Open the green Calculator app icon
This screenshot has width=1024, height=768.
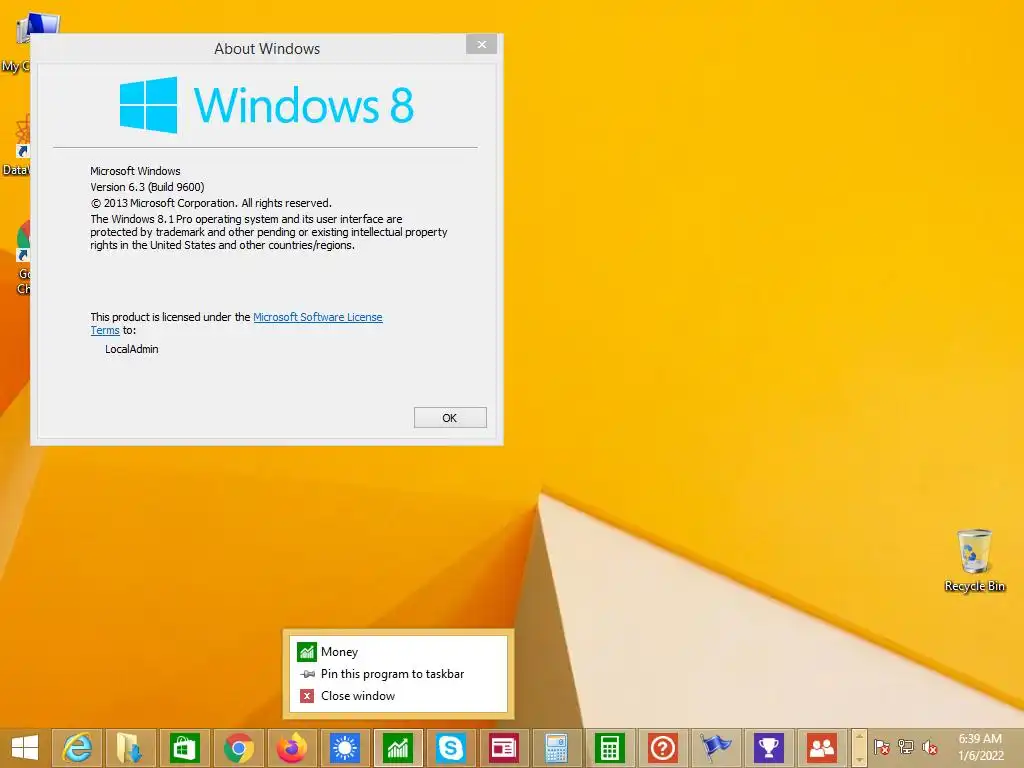pos(610,748)
